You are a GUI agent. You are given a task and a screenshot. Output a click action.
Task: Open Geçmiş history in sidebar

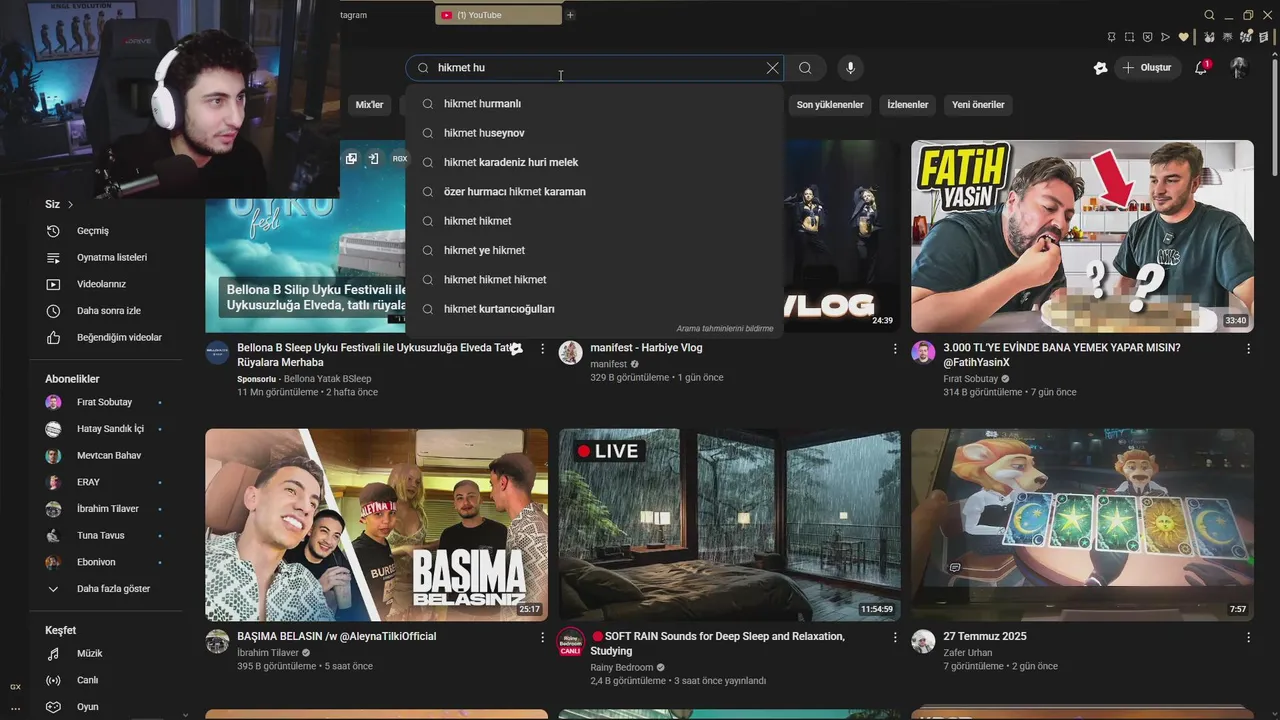click(x=105, y=231)
